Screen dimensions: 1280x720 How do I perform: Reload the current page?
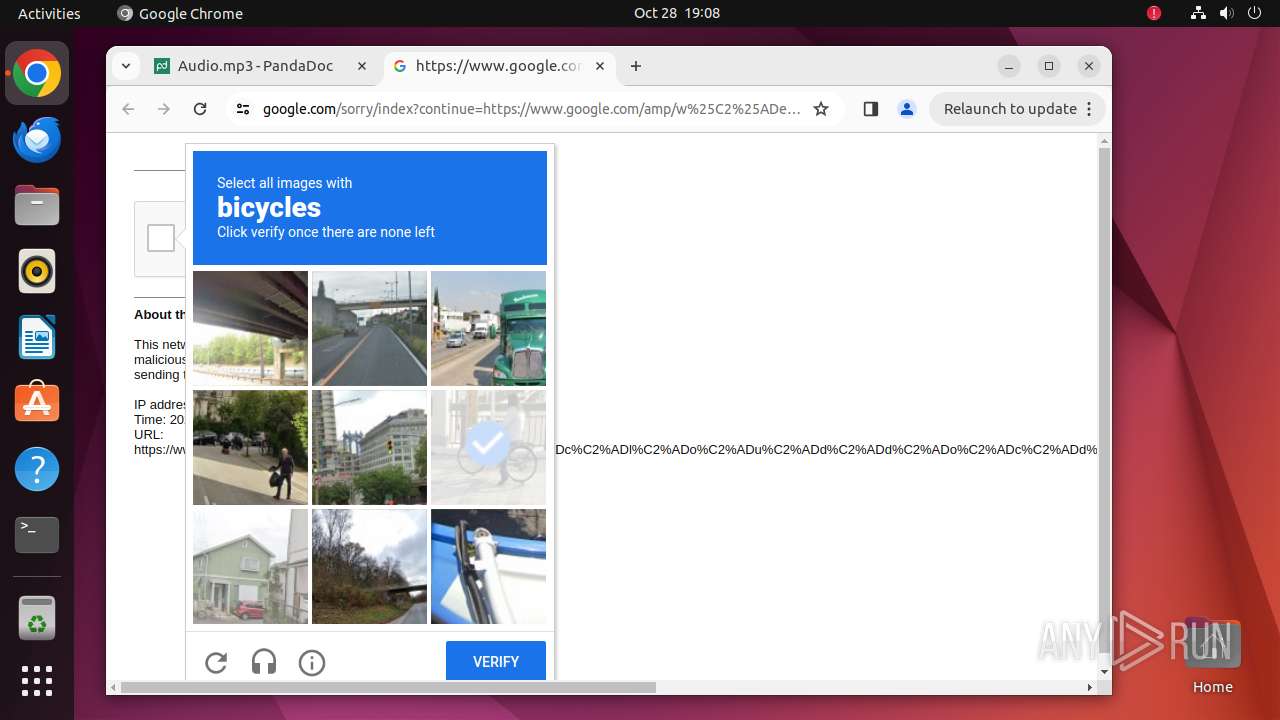(200, 109)
